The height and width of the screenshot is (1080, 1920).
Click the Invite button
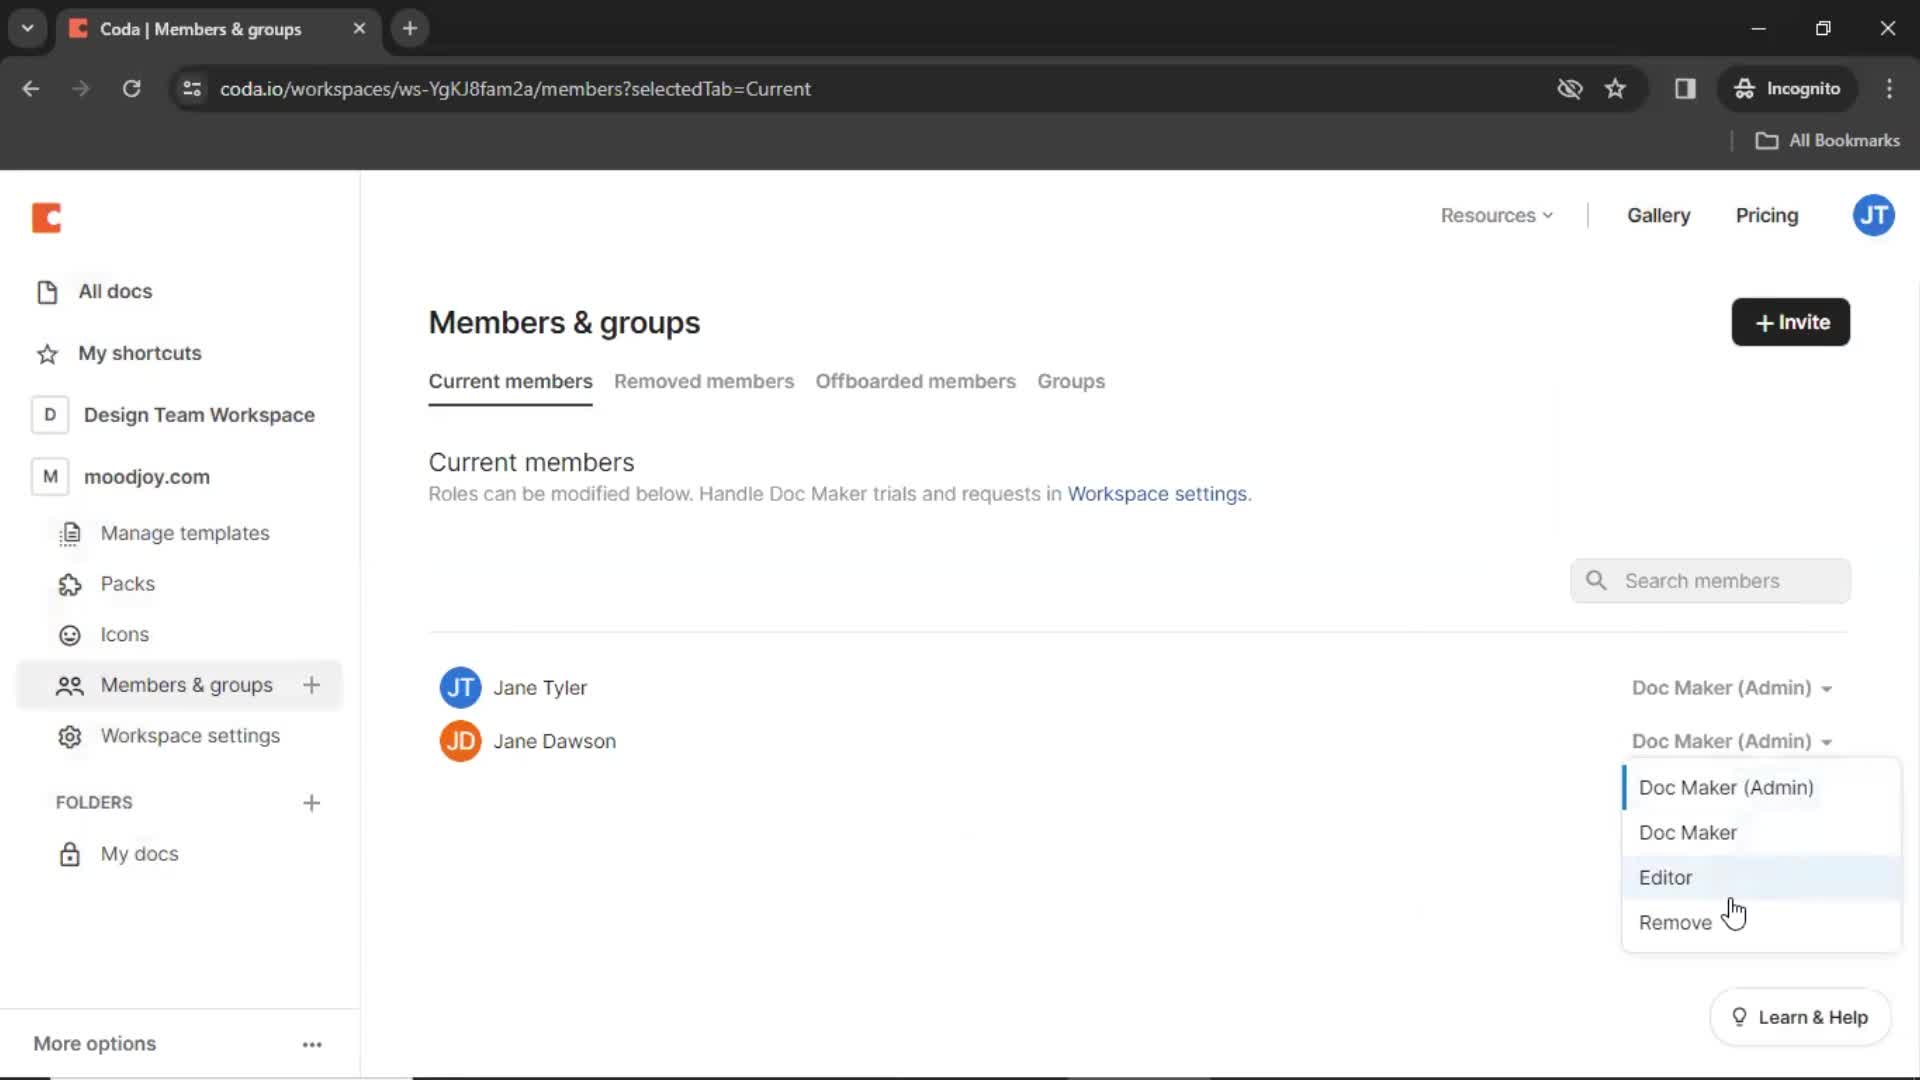coord(1791,322)
